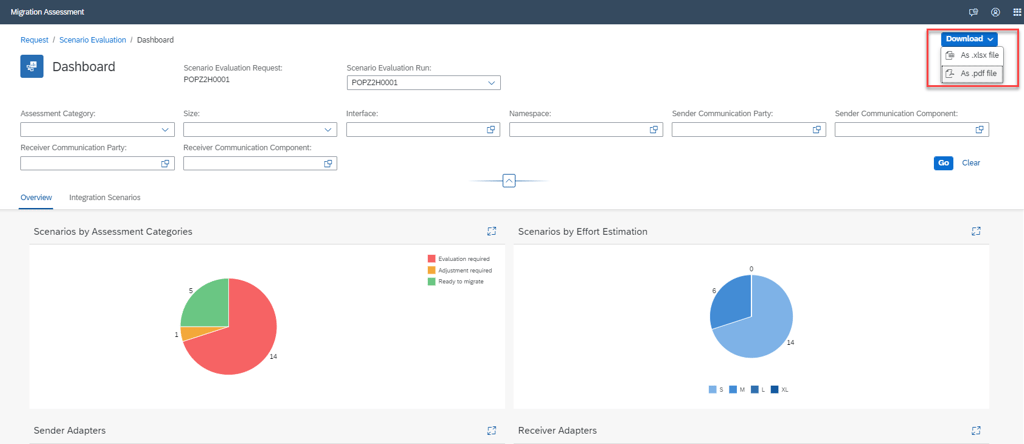Click the POPZ2H0001 request value text

207,79
